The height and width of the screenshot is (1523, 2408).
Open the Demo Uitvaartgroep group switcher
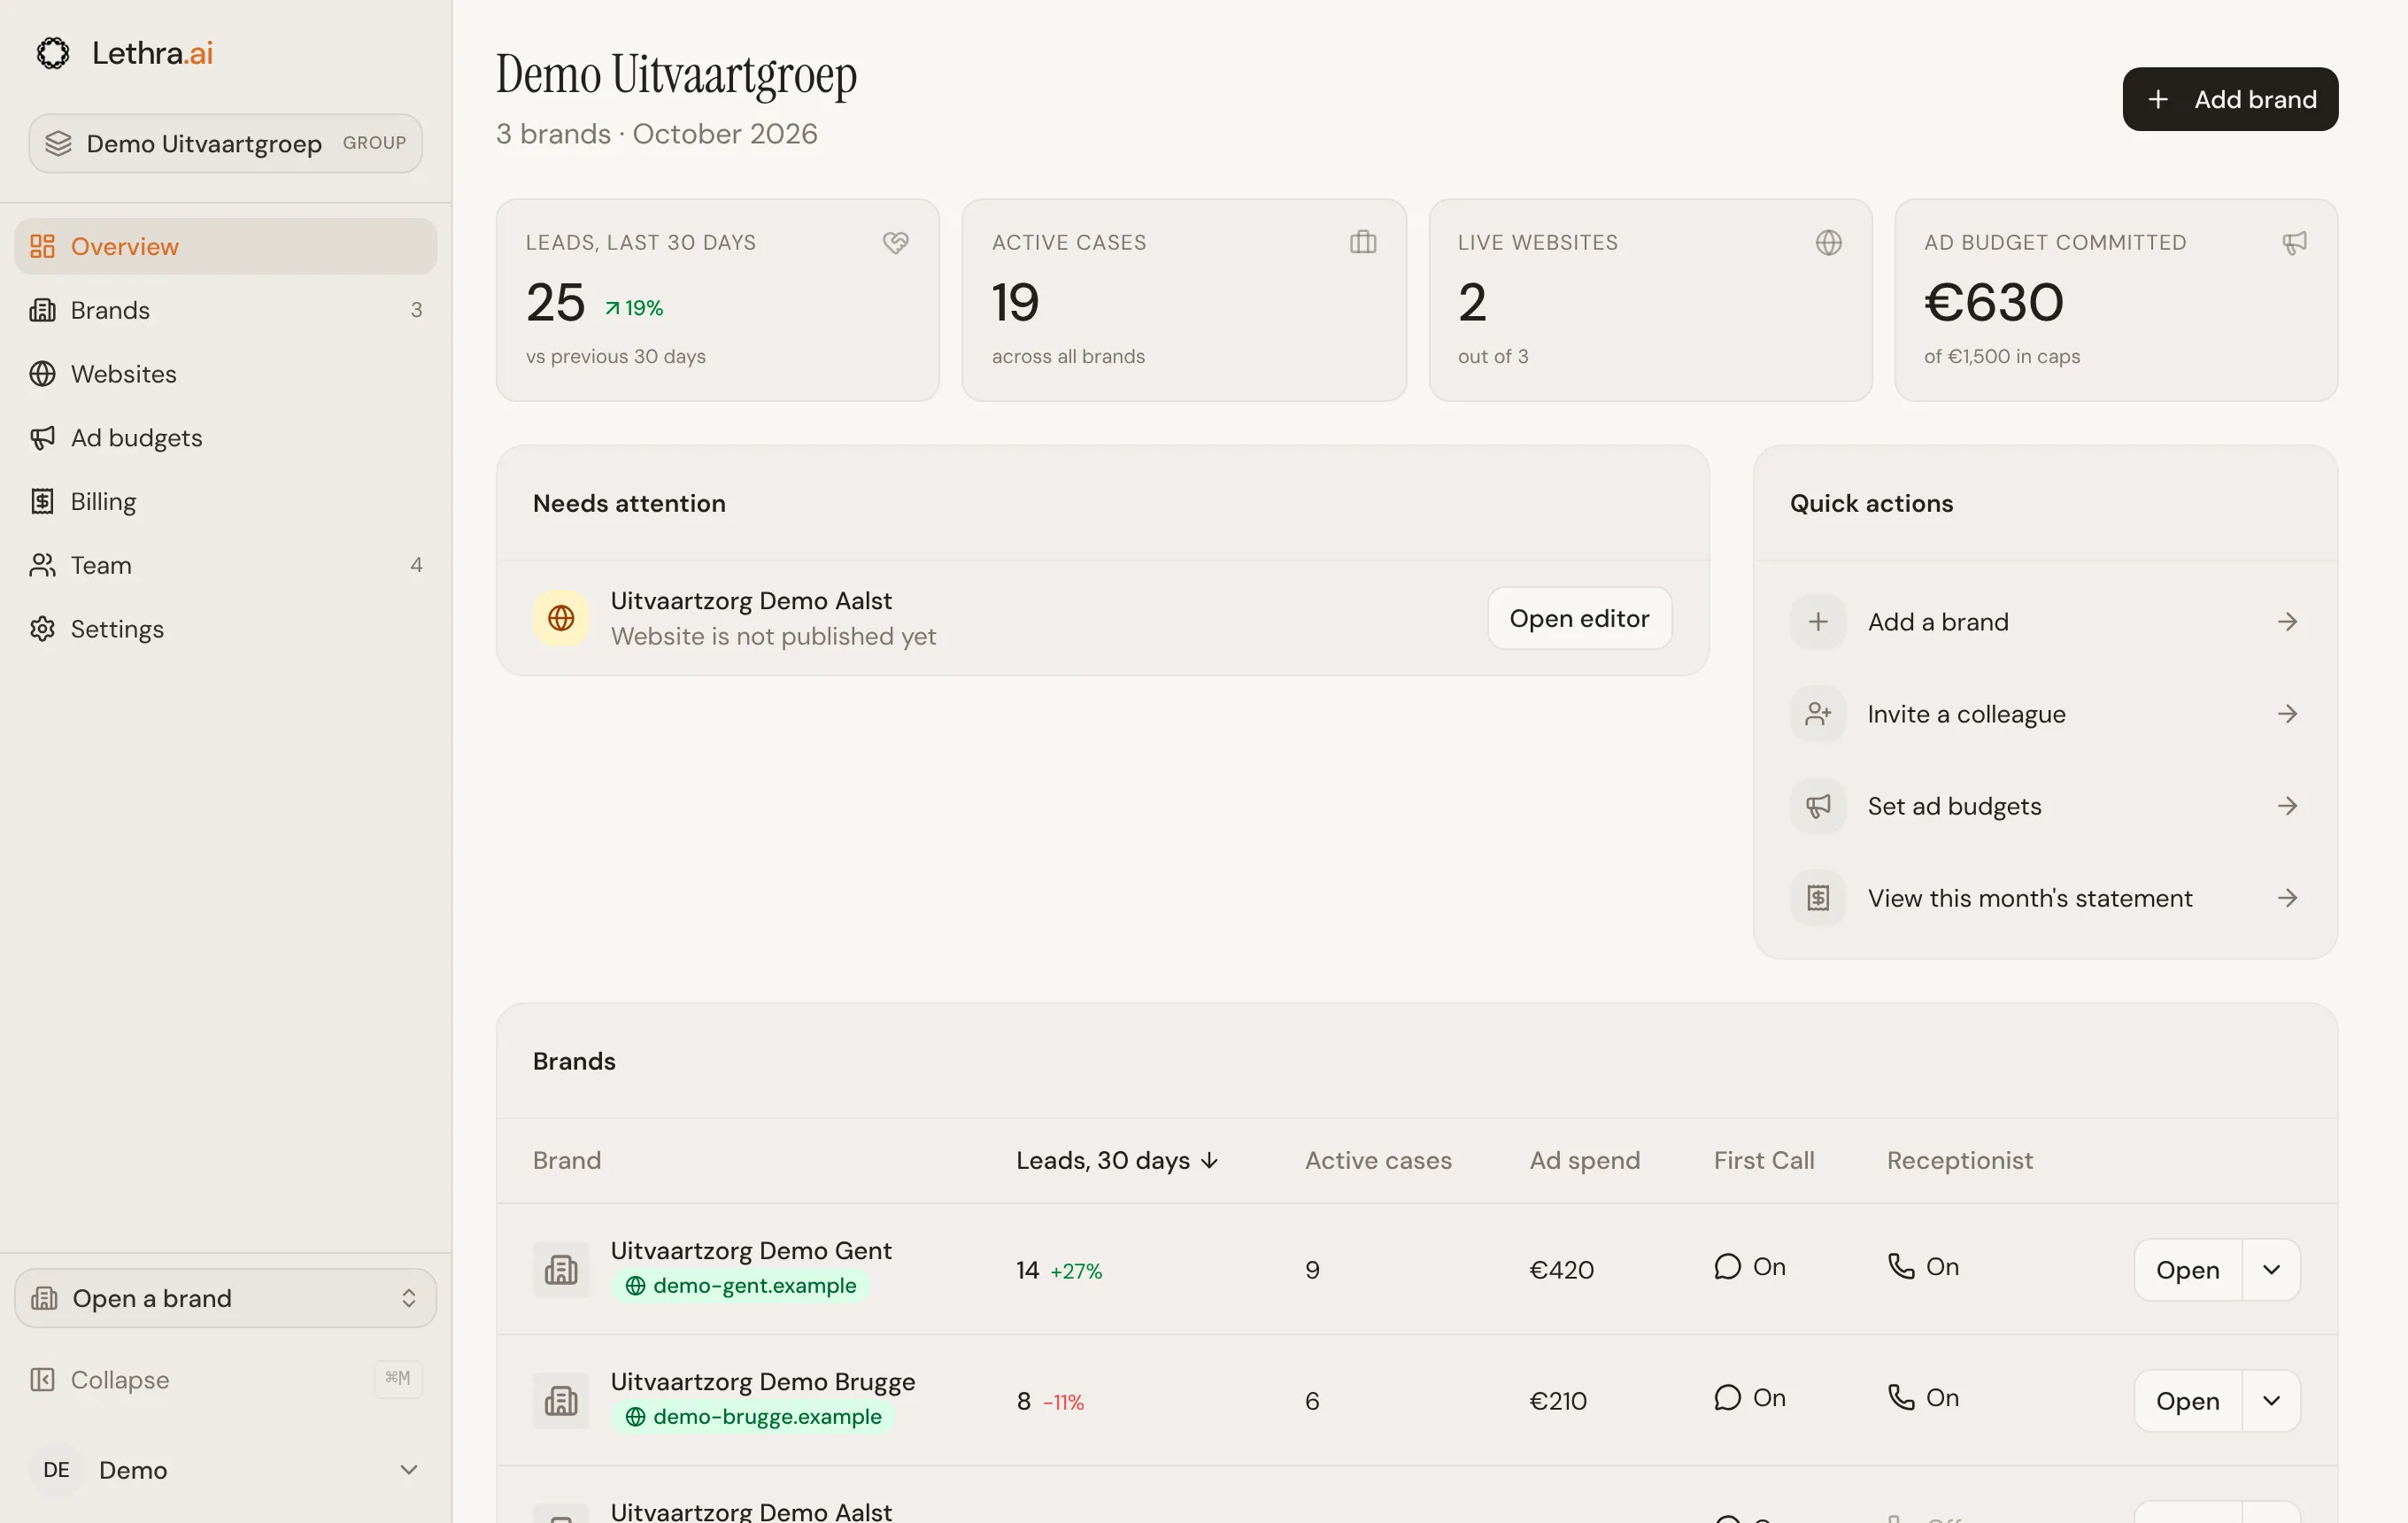226,143
